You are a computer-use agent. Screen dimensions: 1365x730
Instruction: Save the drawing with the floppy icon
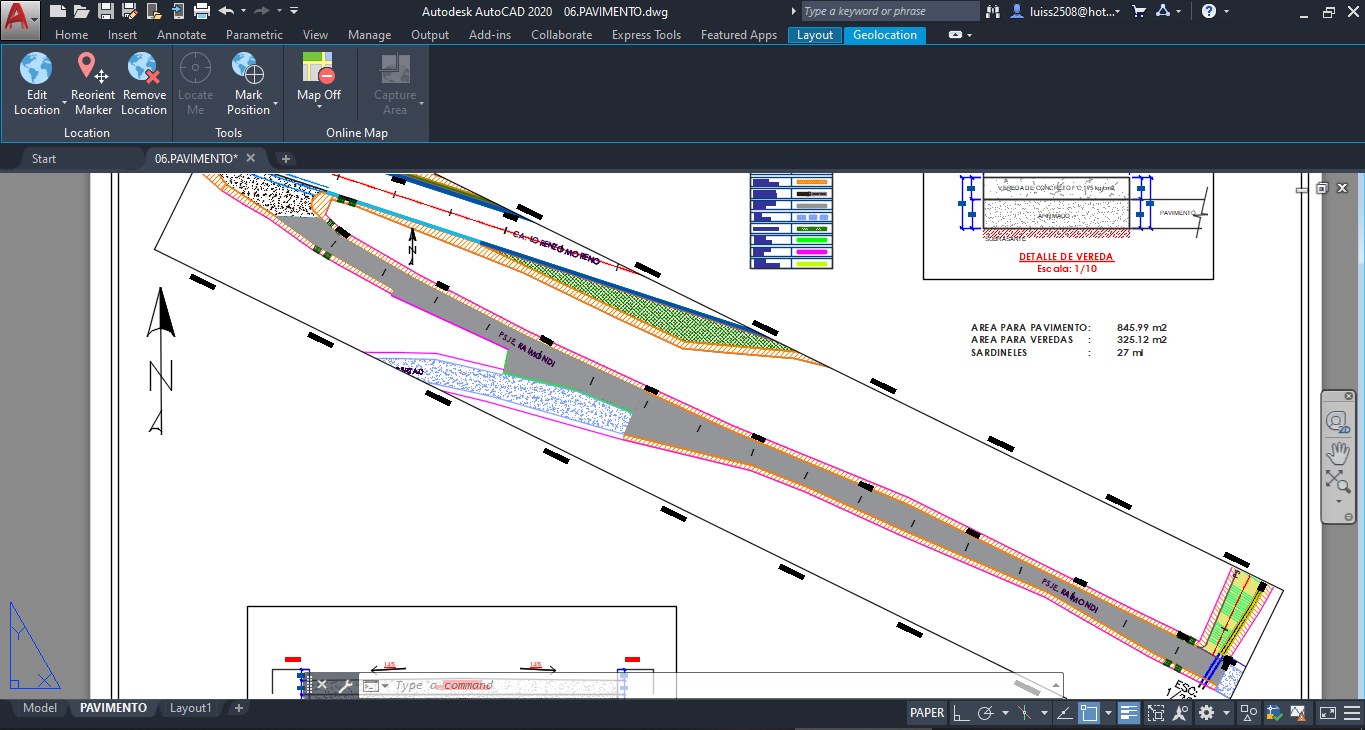pos(106,11)
